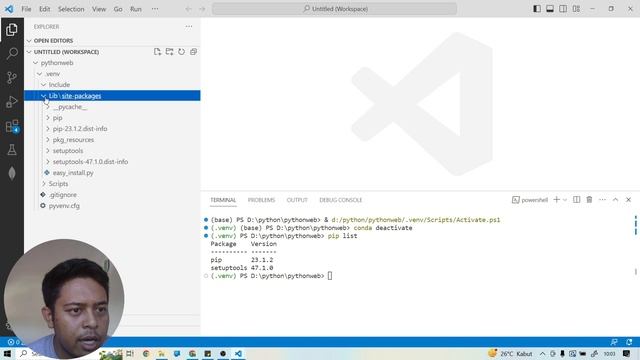Toggle secondary side bar layout icon
The width and height of the screenshot is (640, 360).
(563, 9)
